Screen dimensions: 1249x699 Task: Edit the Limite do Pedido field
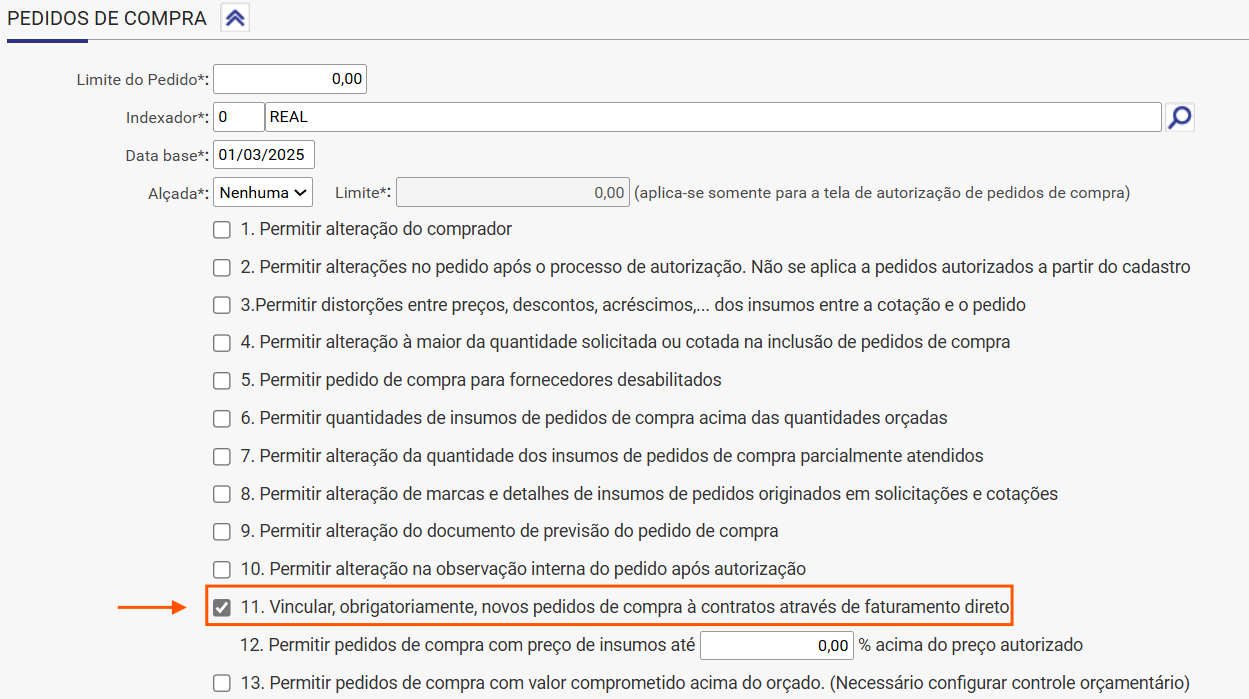click(290, 79)
